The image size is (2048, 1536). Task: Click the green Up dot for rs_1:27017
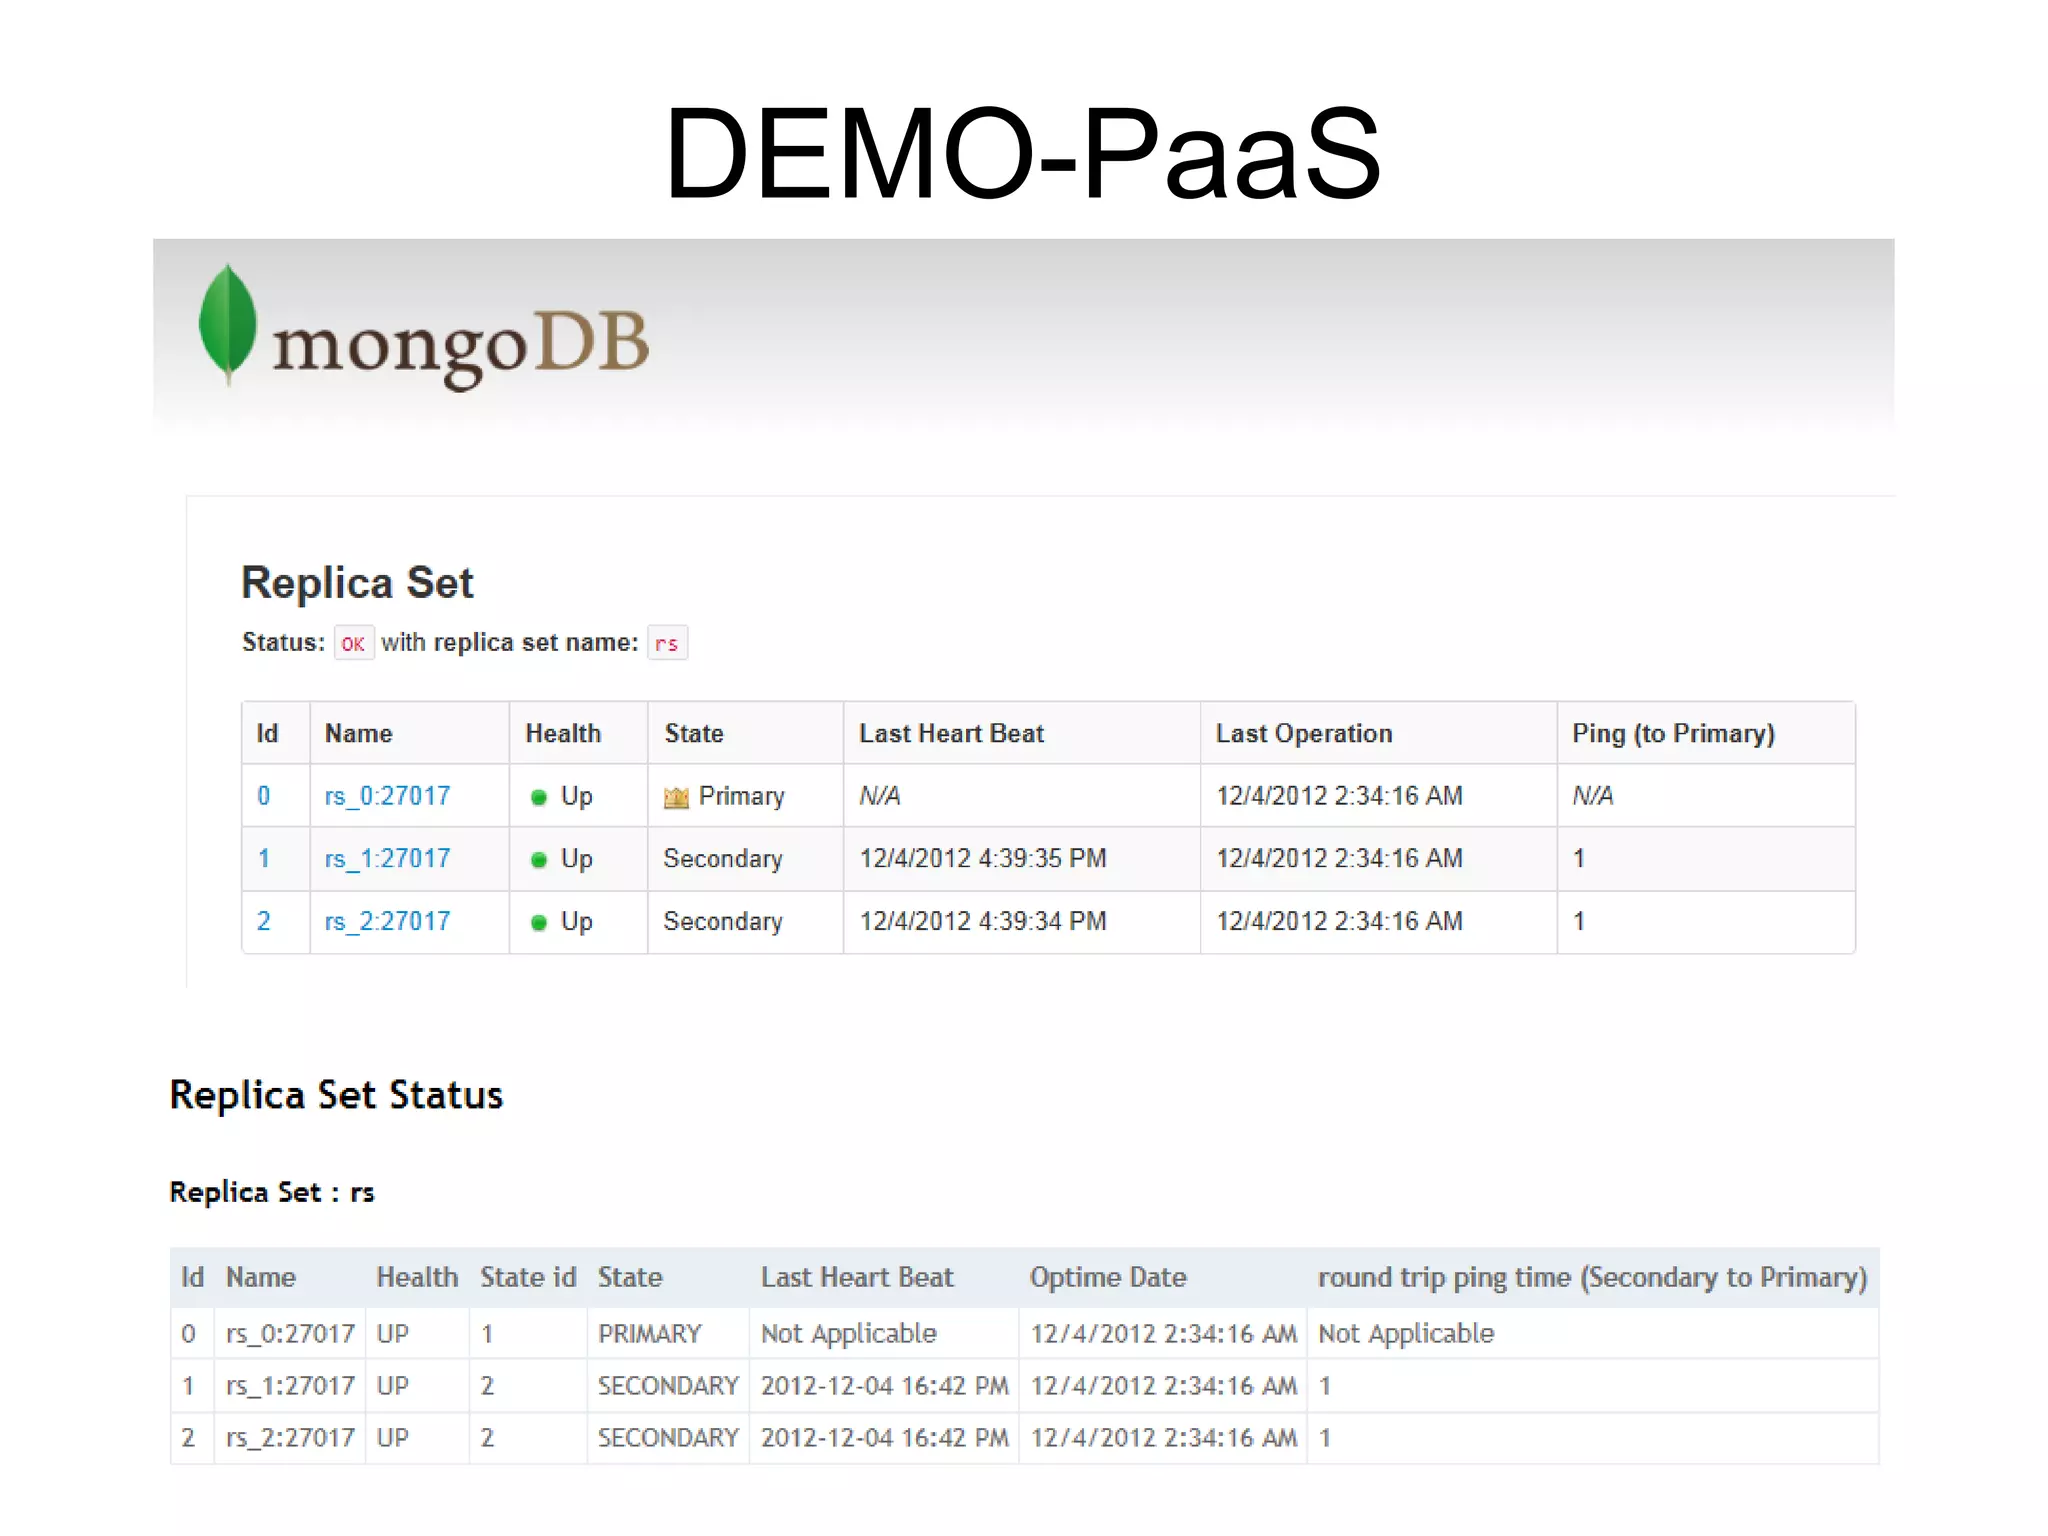(539, 860)
